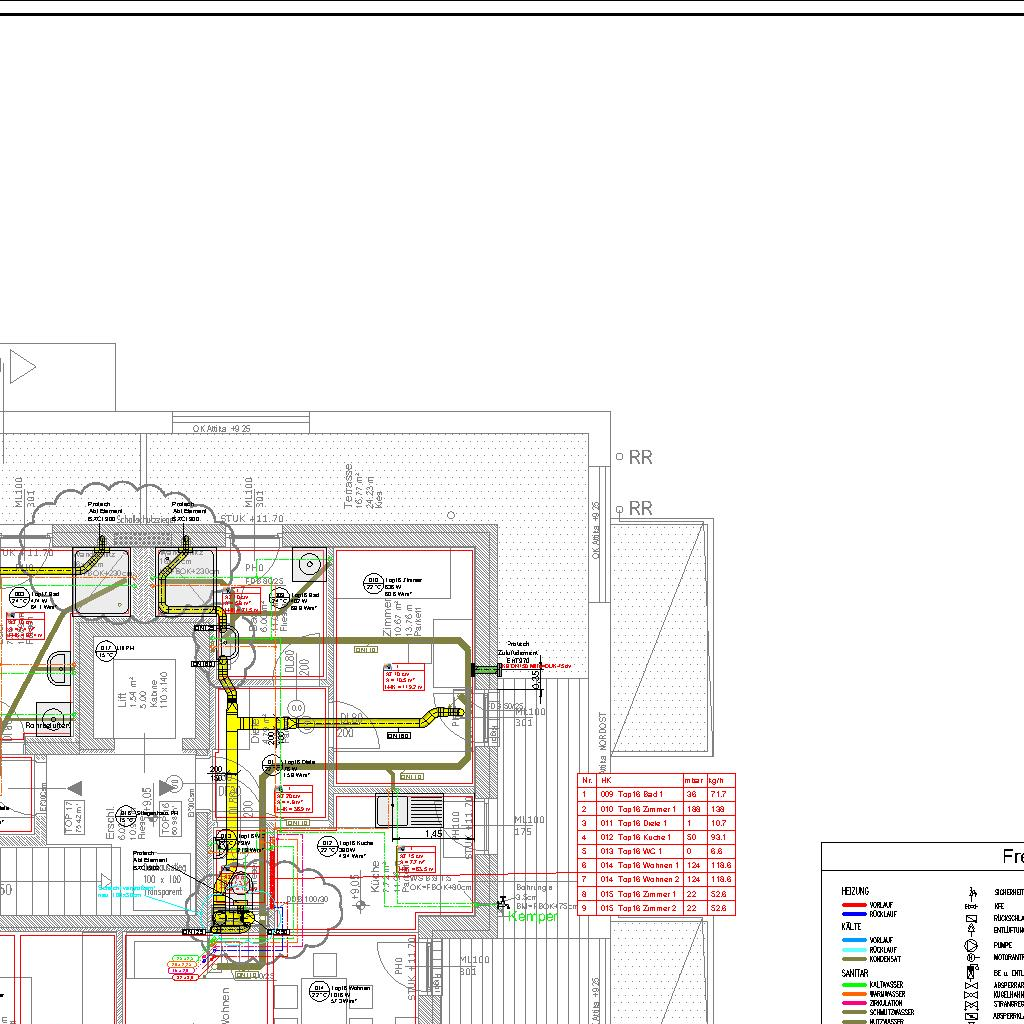Pick the Entlüftung symbol in the legend
The image size is (1024, 1024).
tap(970, 930)
